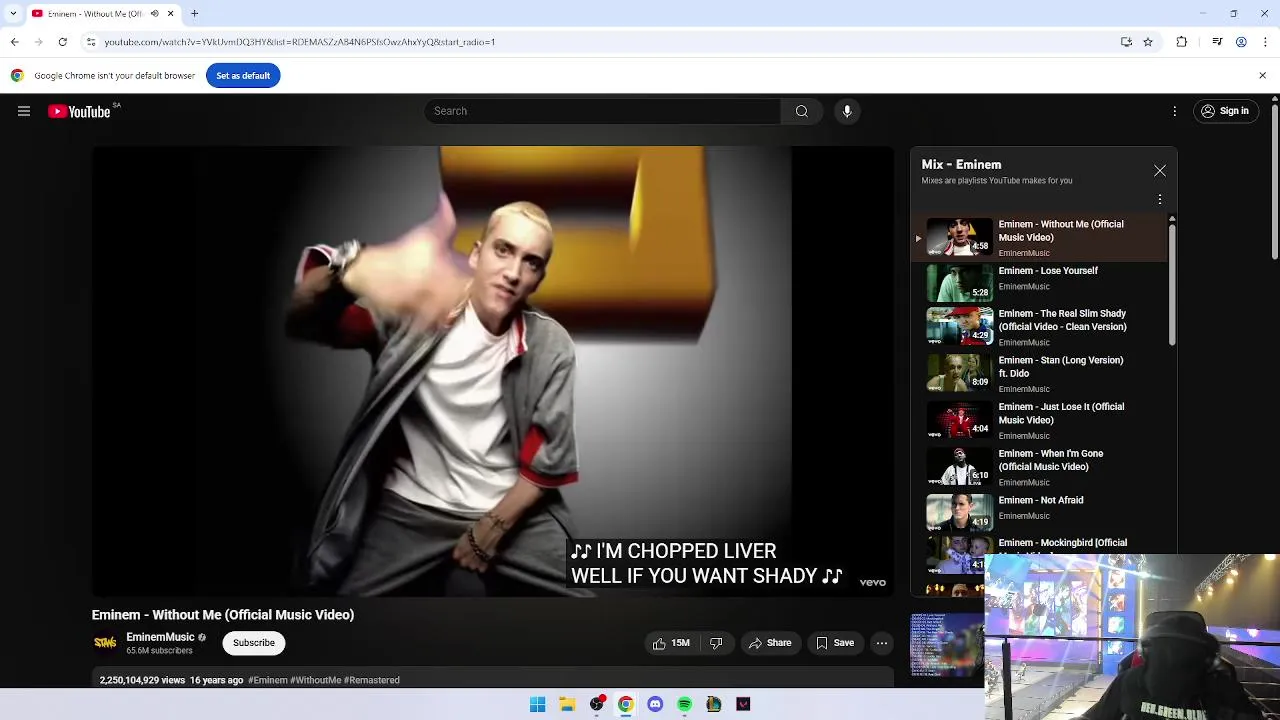This screenshot has width=1280, height=720.
Task: Click the EminemMusic channel avatar
Action: click(105, 643)
